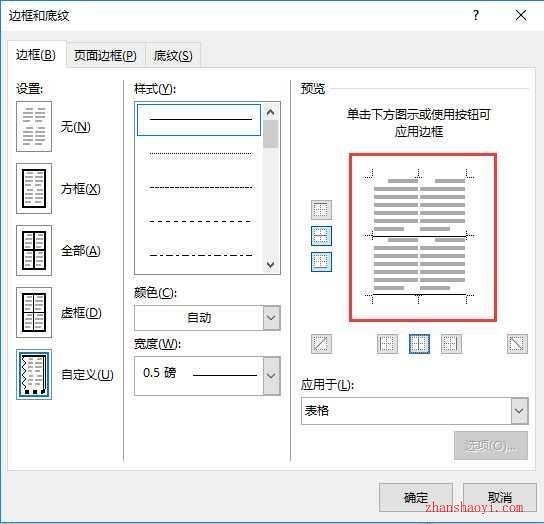Image resolution: width=544 pixels, height=524 pixels.
Task: Toggle the bottom border preview button
Action: (321, 262)
